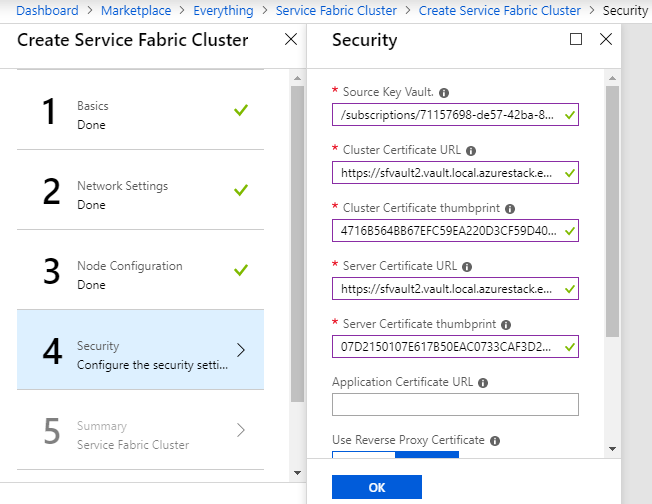
Task: Click the Application Certificate URL field
Action: click(x=455, y=404)
